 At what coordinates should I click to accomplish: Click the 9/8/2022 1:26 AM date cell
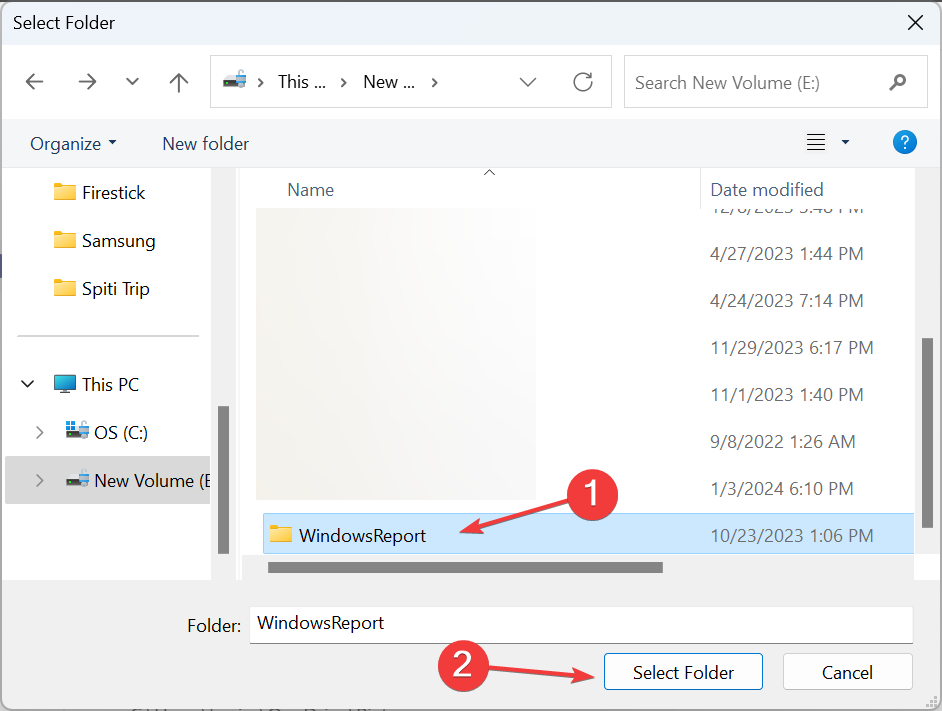[x=782, y=442]
